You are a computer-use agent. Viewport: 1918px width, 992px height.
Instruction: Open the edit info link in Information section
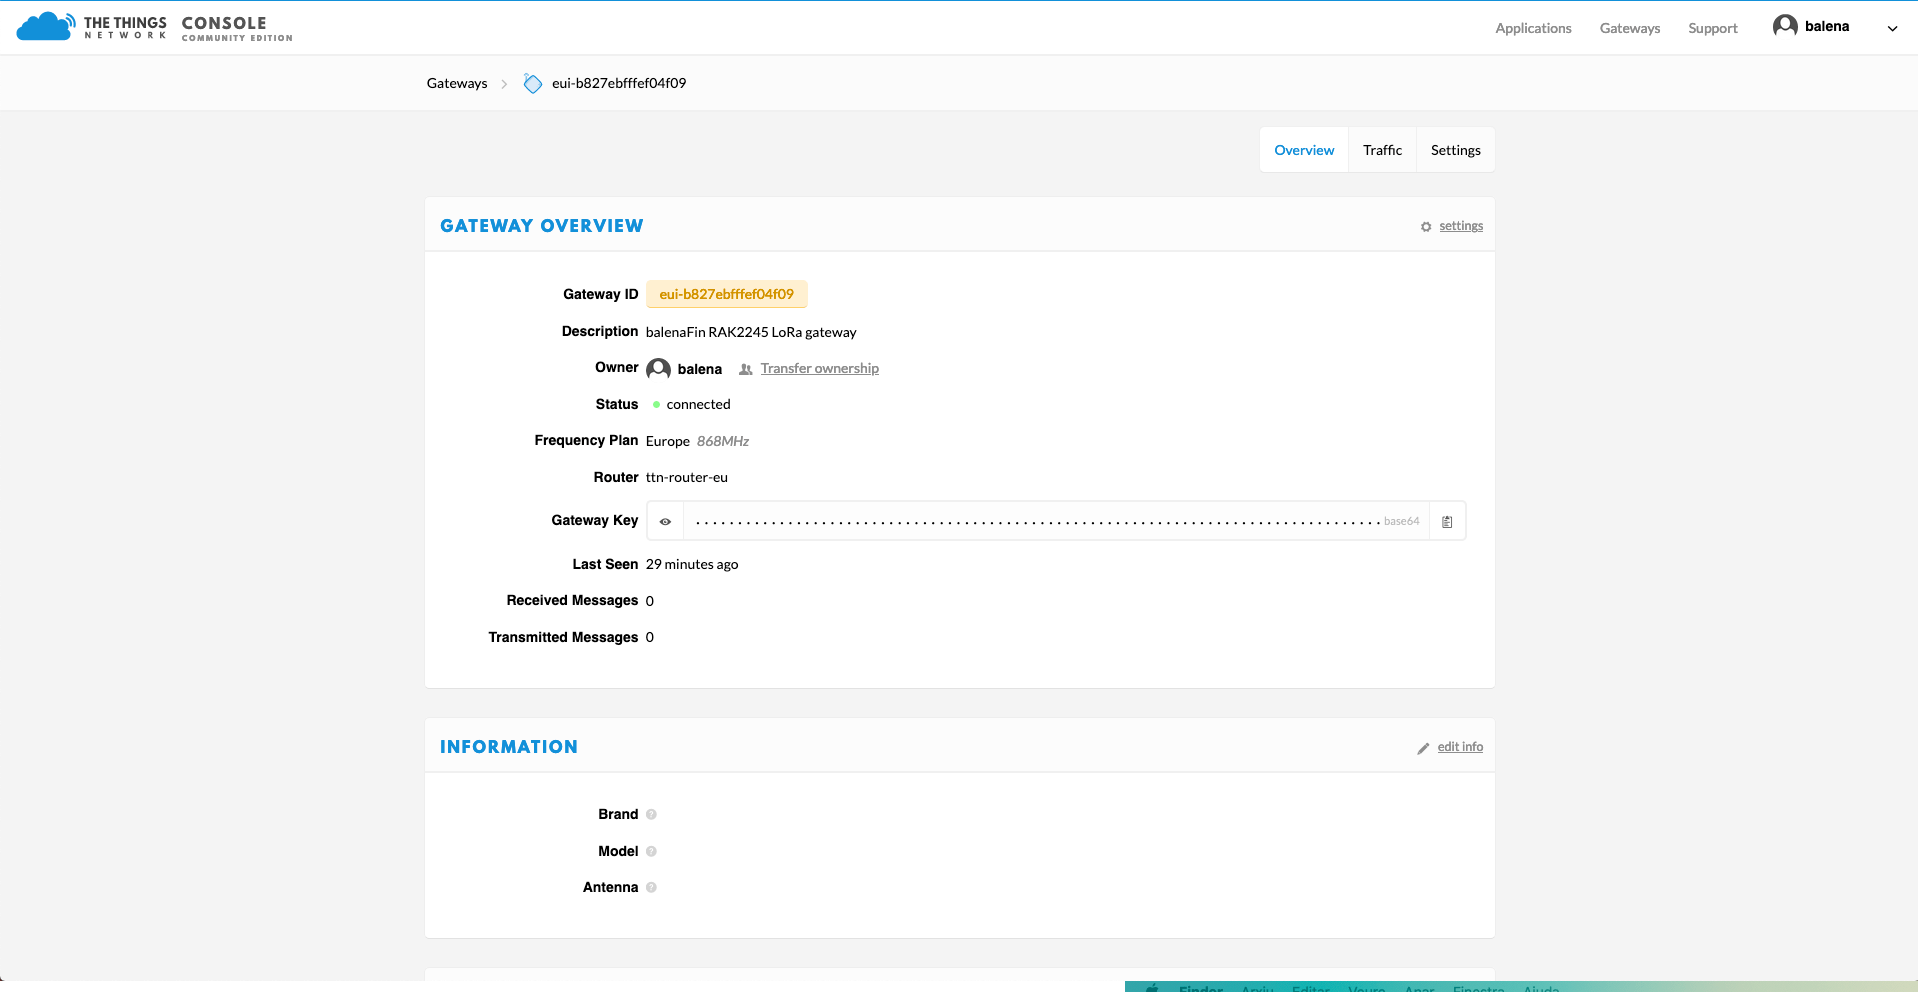coord(1460,746)
